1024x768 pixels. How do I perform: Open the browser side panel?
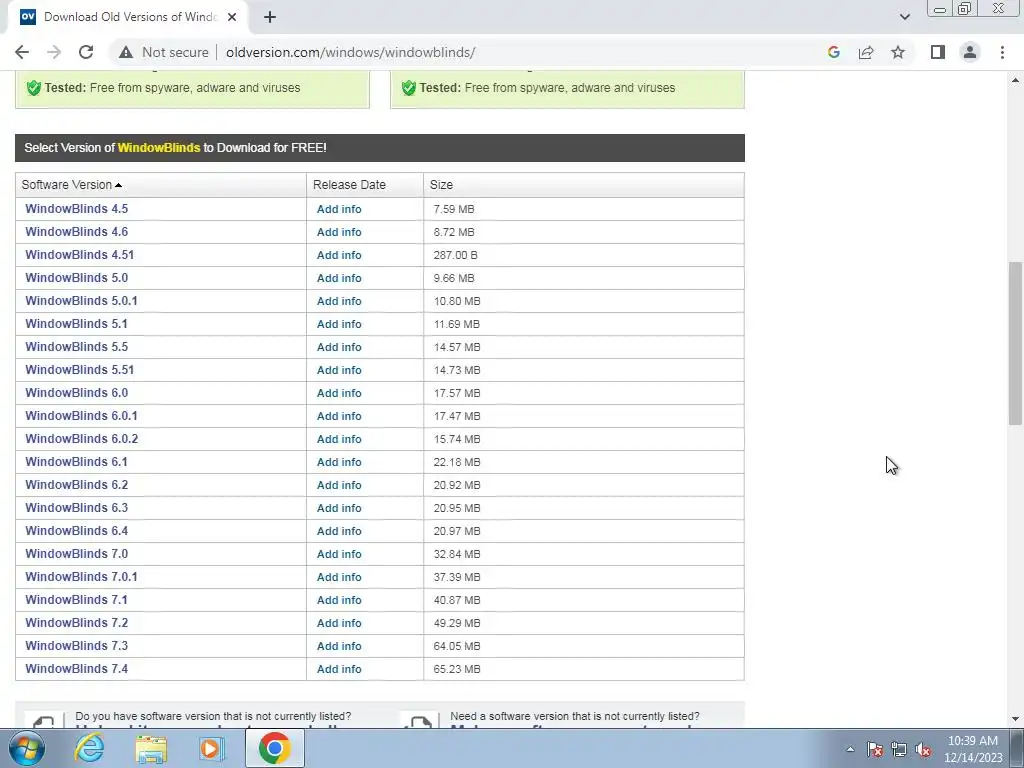coord(938,52)
